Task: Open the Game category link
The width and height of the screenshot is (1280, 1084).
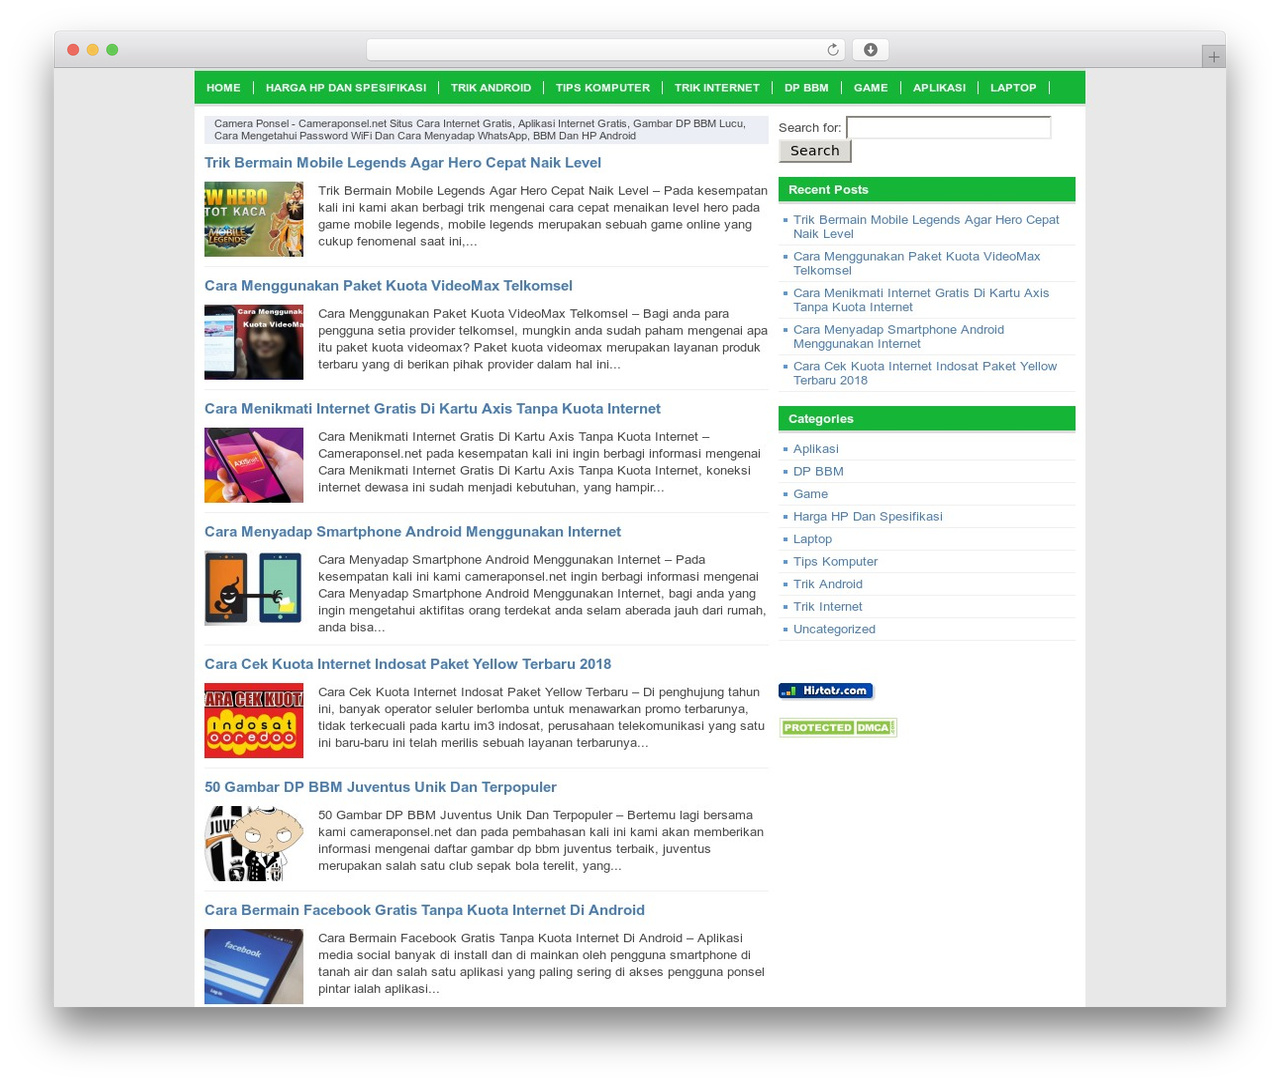Action: [811, 494]
